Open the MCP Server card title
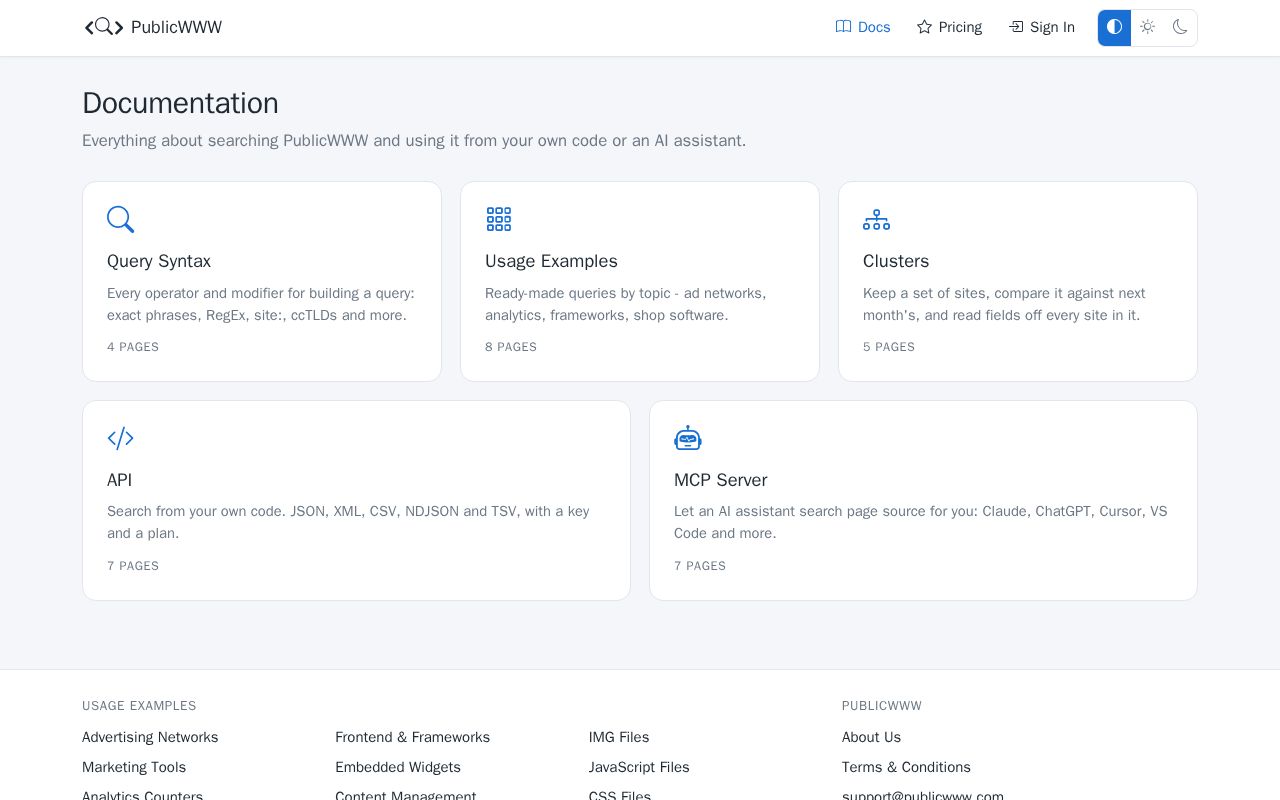The width and height of the screenshot is (1280, 800). [x=720, y=480]
